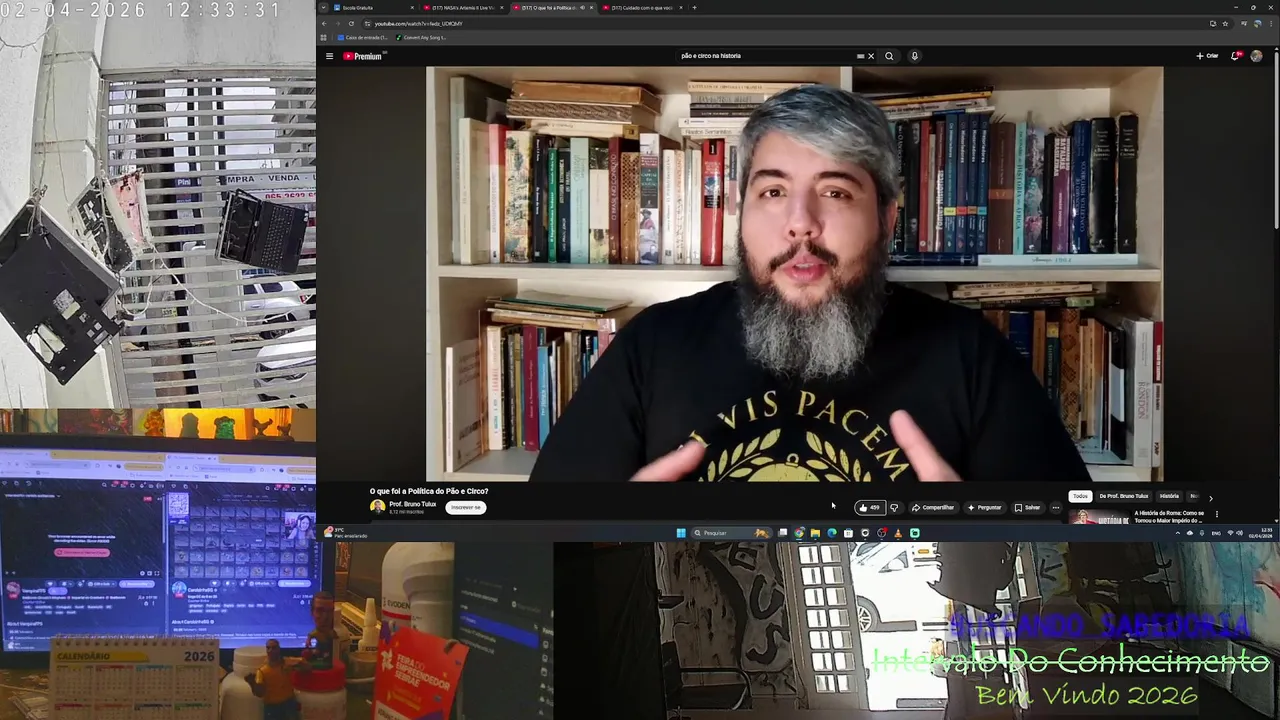The width and height of the screenshot is (1280, 720).
Task: Open Microsoft Edge from the taskbar
Action: point(832,533)
